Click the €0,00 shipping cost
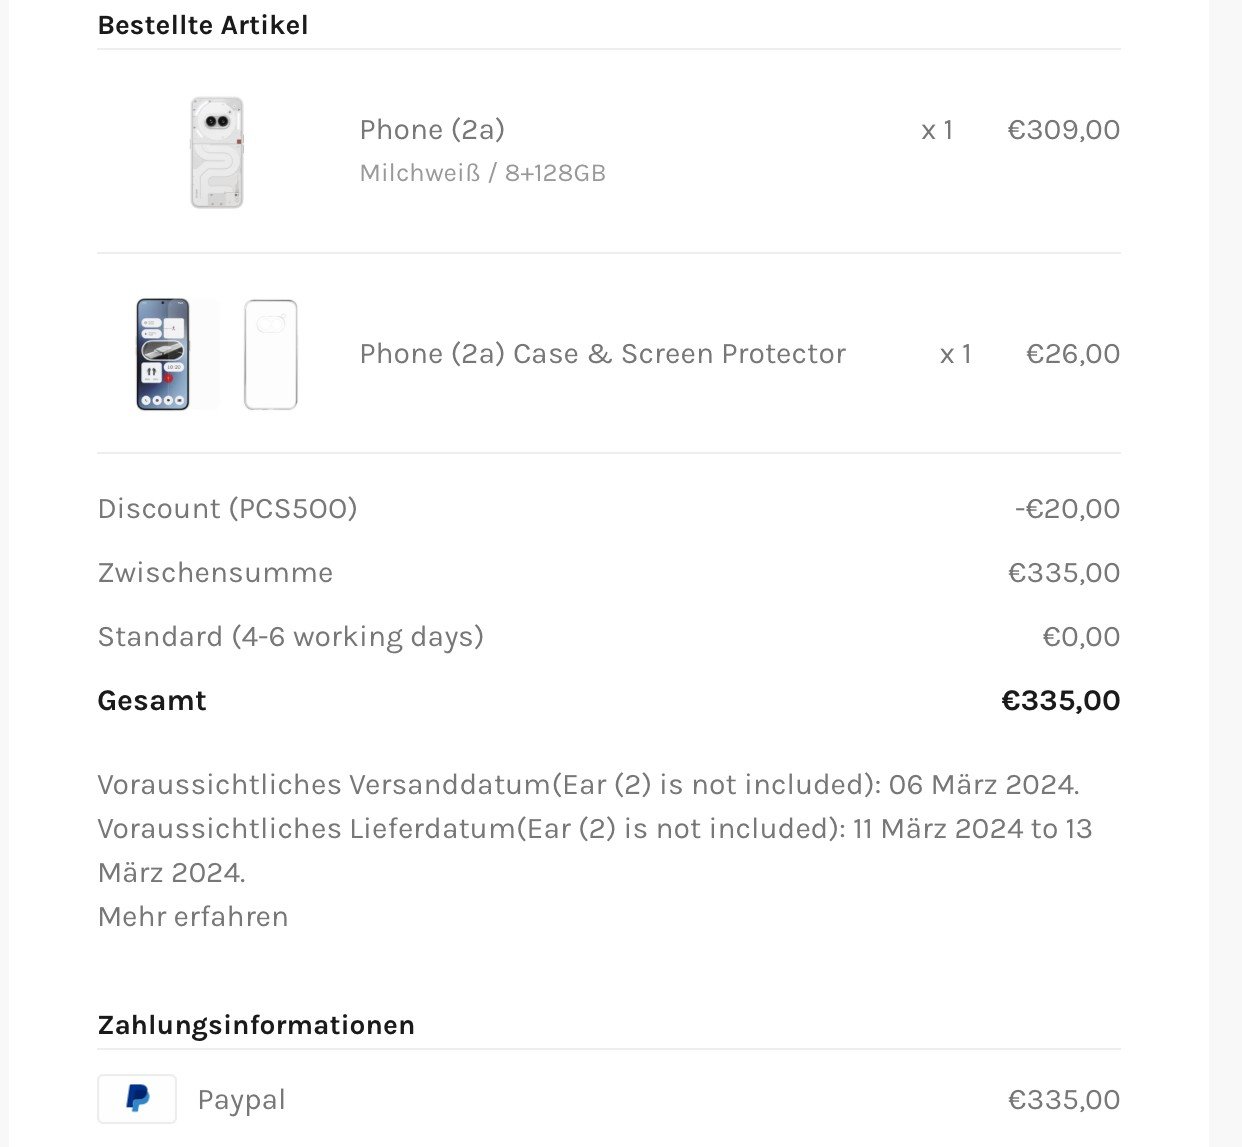1242x1147 pixels. [1081, 637]
